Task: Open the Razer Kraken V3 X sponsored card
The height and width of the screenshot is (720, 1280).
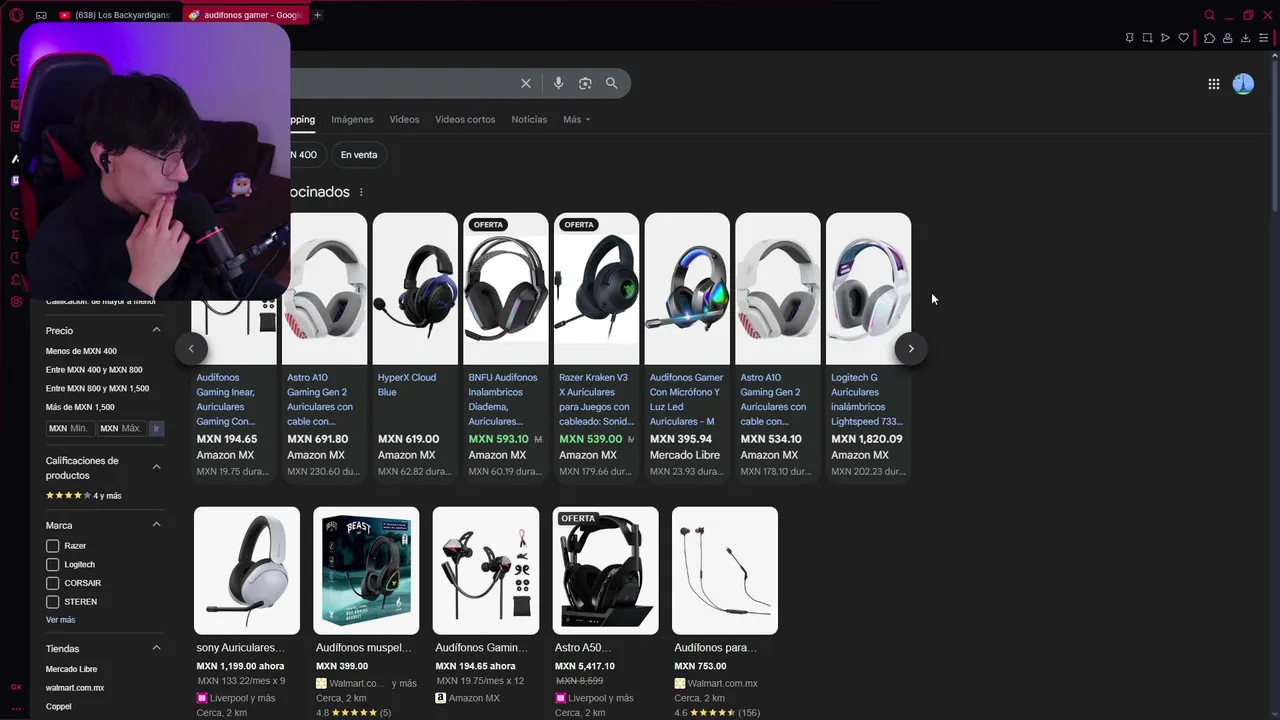Action: click(596, 348)
